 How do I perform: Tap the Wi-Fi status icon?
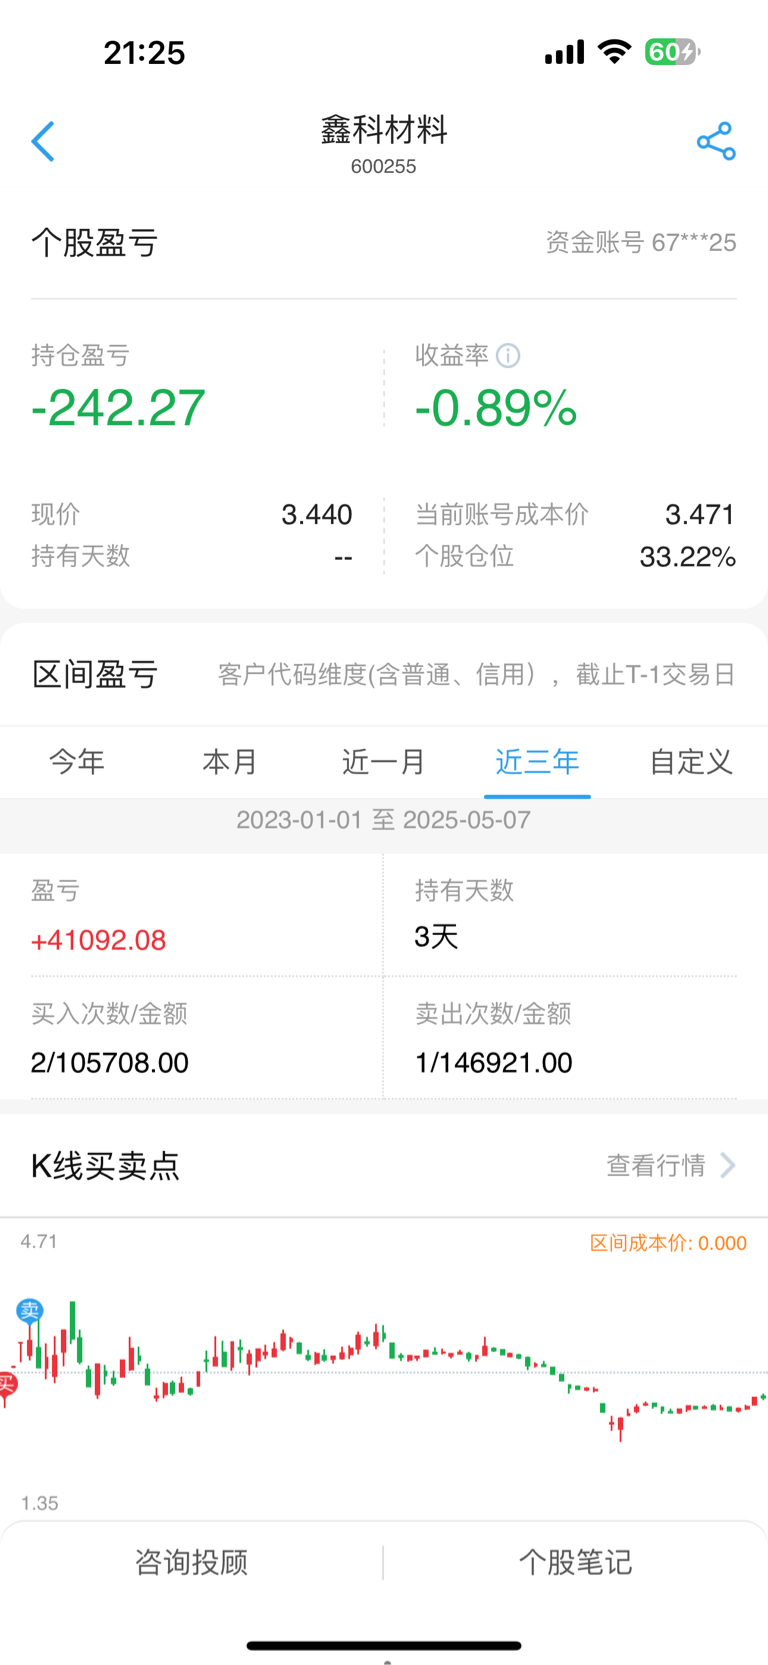614,52
